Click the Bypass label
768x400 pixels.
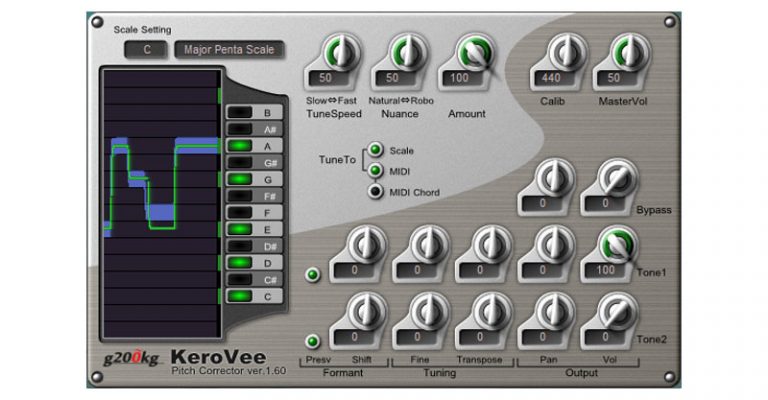653,210
